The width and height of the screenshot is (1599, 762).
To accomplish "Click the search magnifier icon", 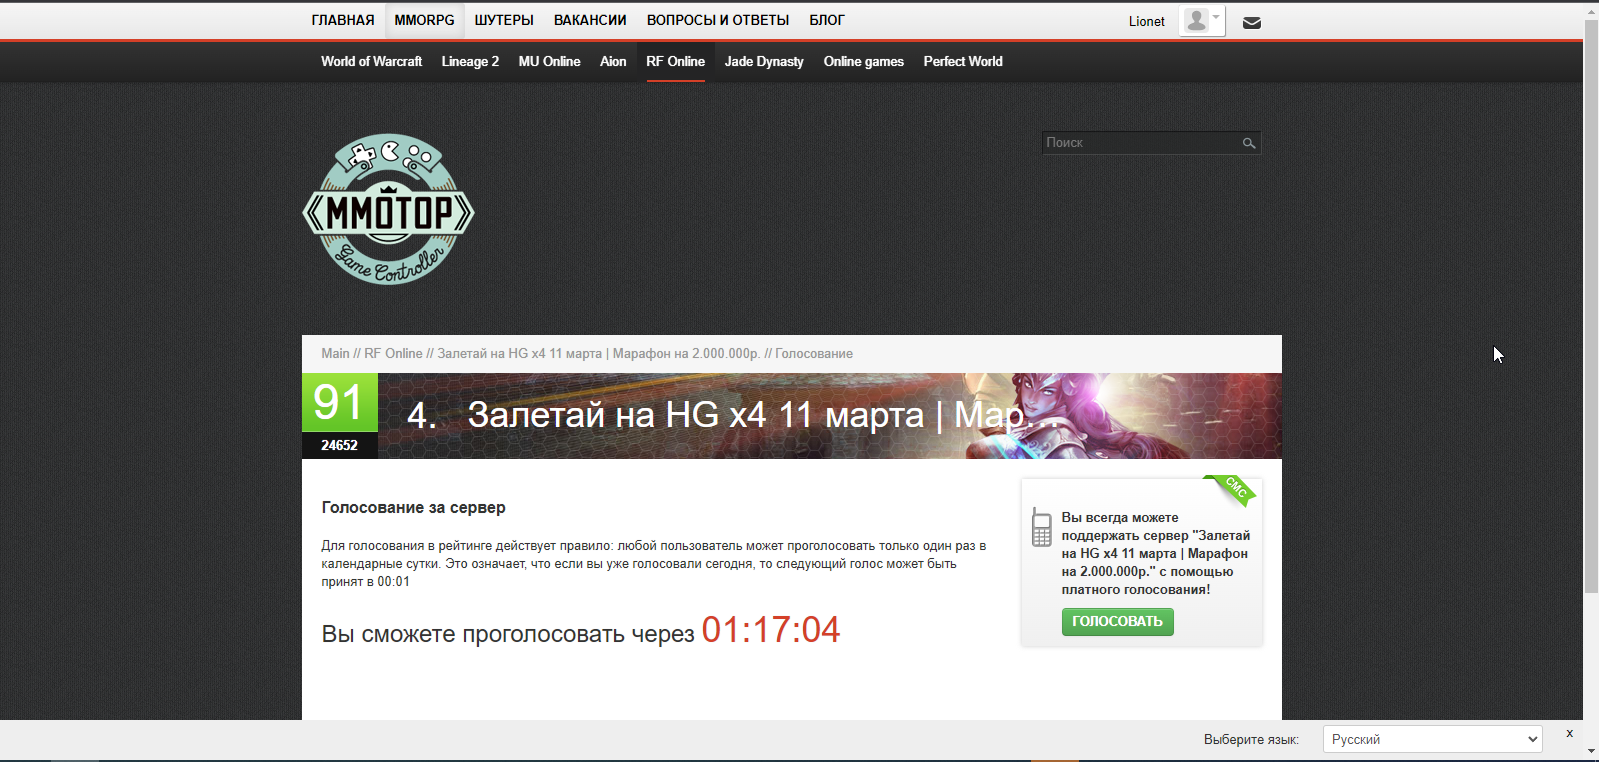I will (x=1249, y=143).
